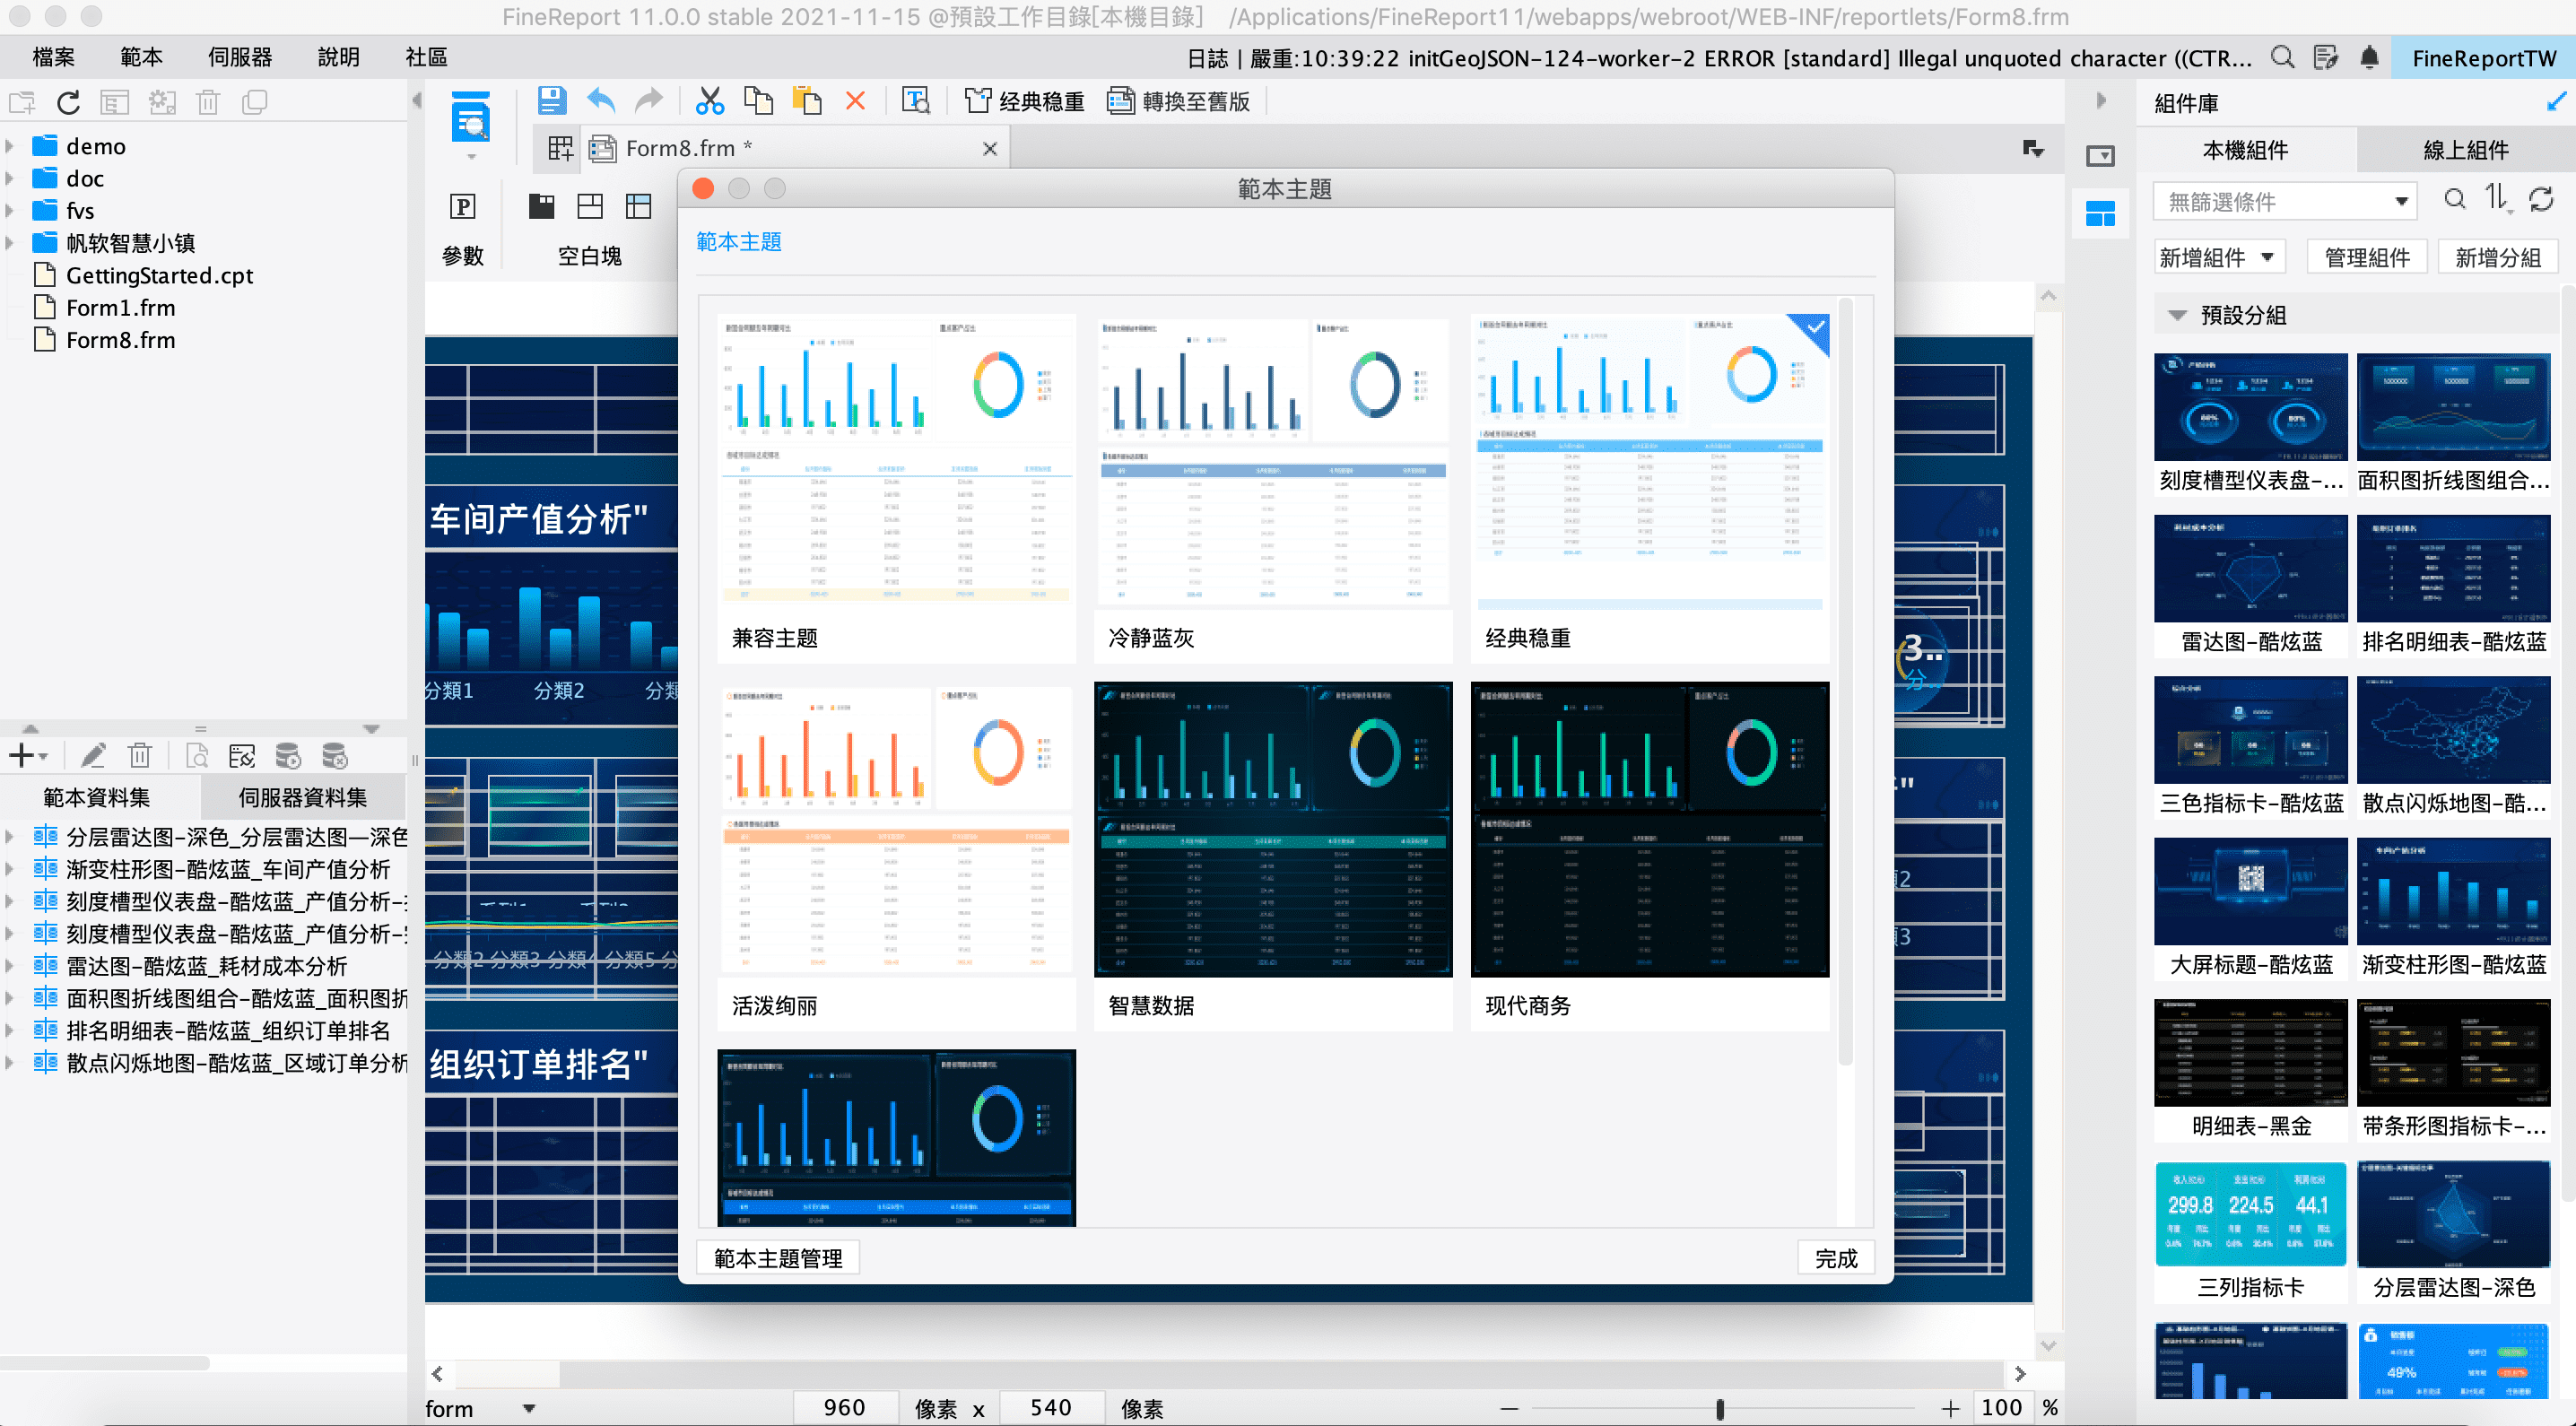Click the edit pencil icon in dataset panel
The width and height of the screenshot is (2576, 1426).
[93, 756]
